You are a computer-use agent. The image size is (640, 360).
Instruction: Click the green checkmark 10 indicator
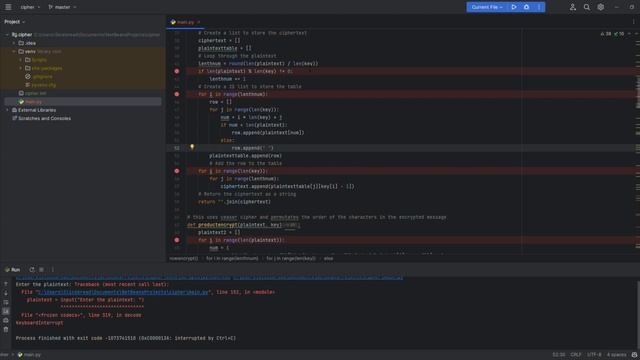click(619, 34)
